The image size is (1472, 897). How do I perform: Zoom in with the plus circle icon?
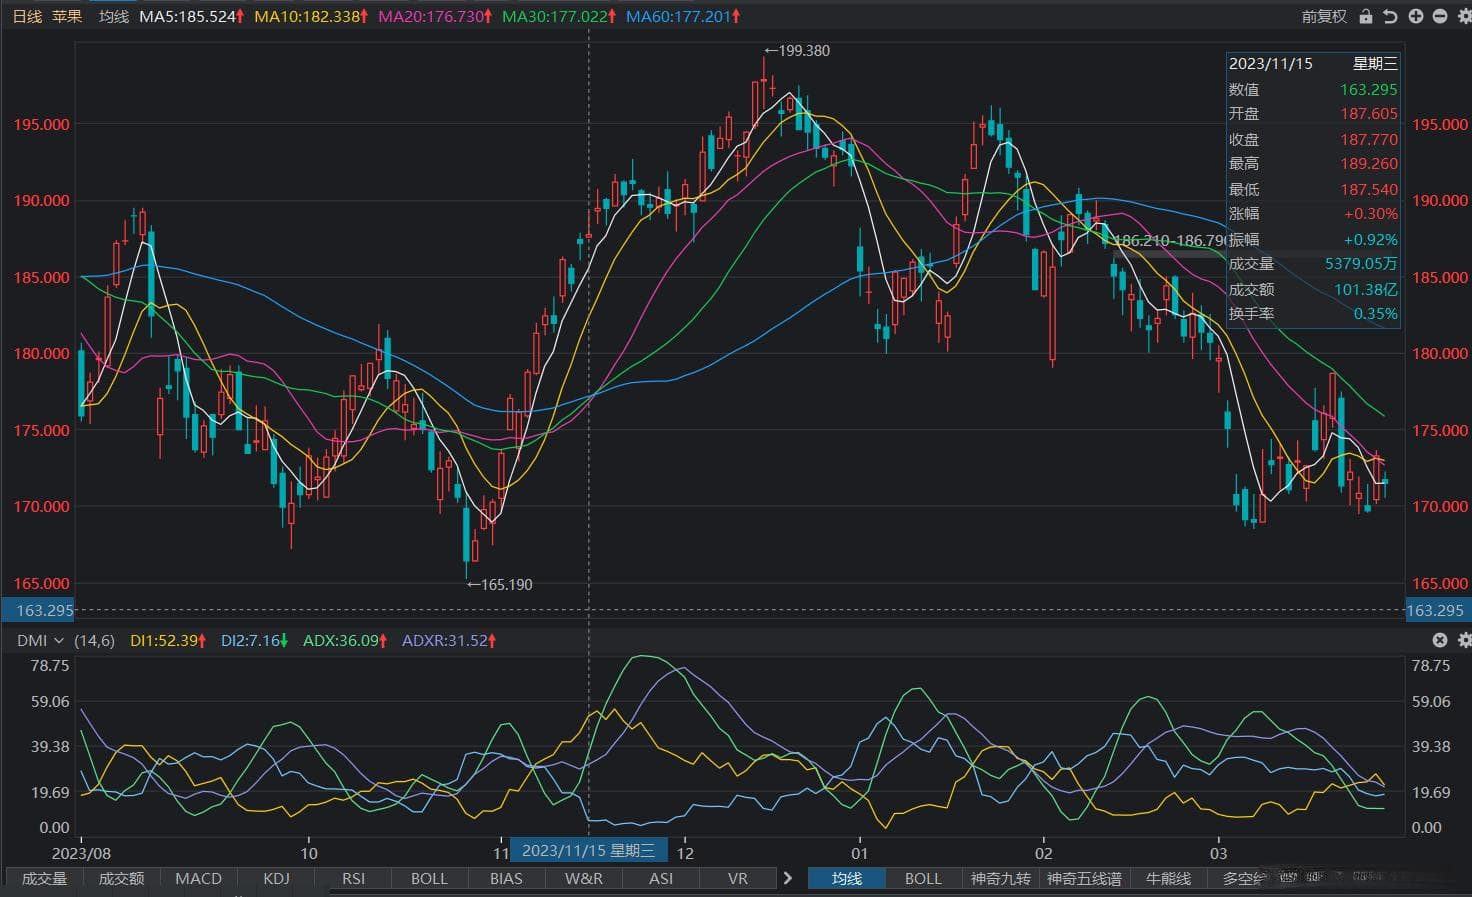tap(1416, 17)
